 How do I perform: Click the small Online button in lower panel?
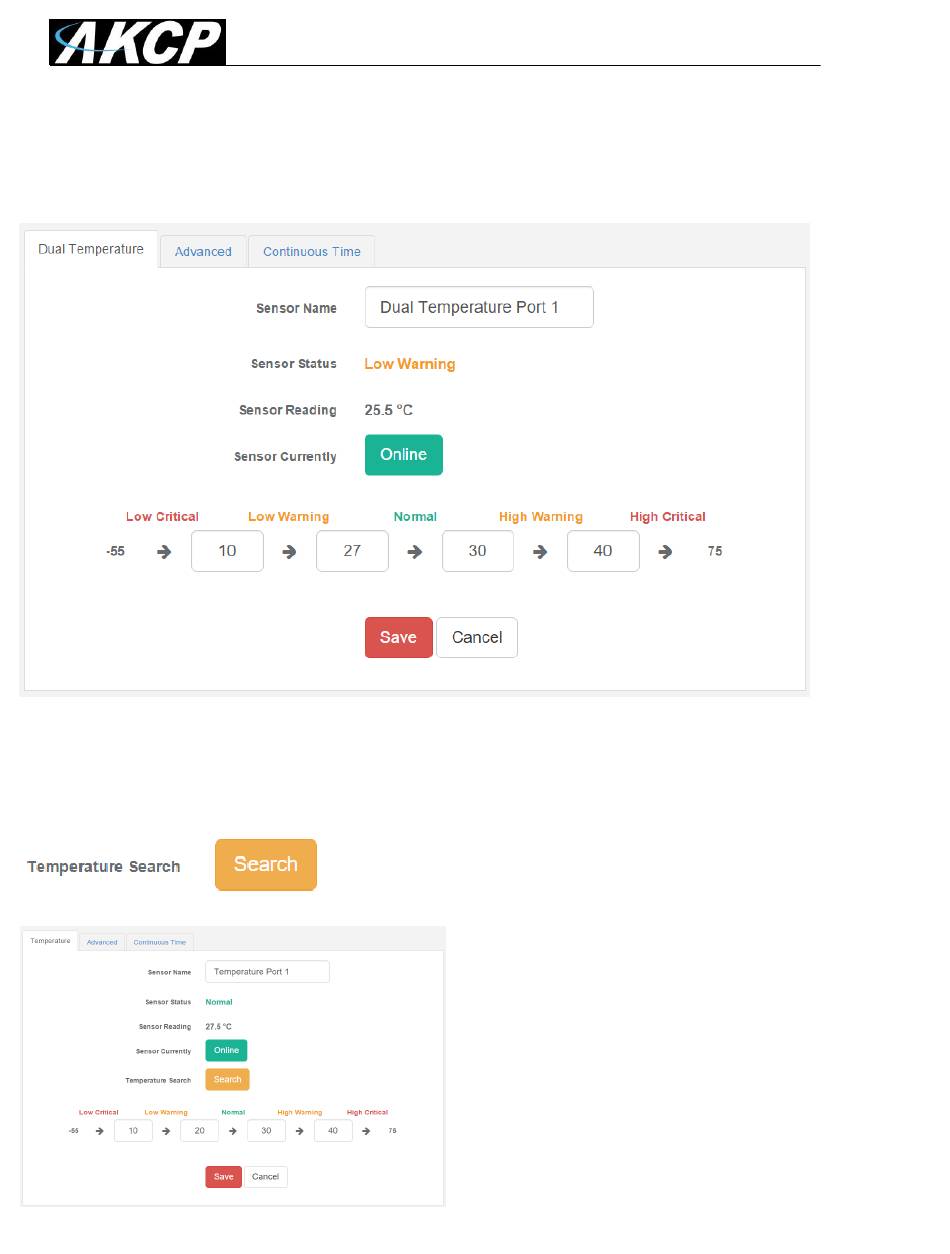tap(226, 1050)
